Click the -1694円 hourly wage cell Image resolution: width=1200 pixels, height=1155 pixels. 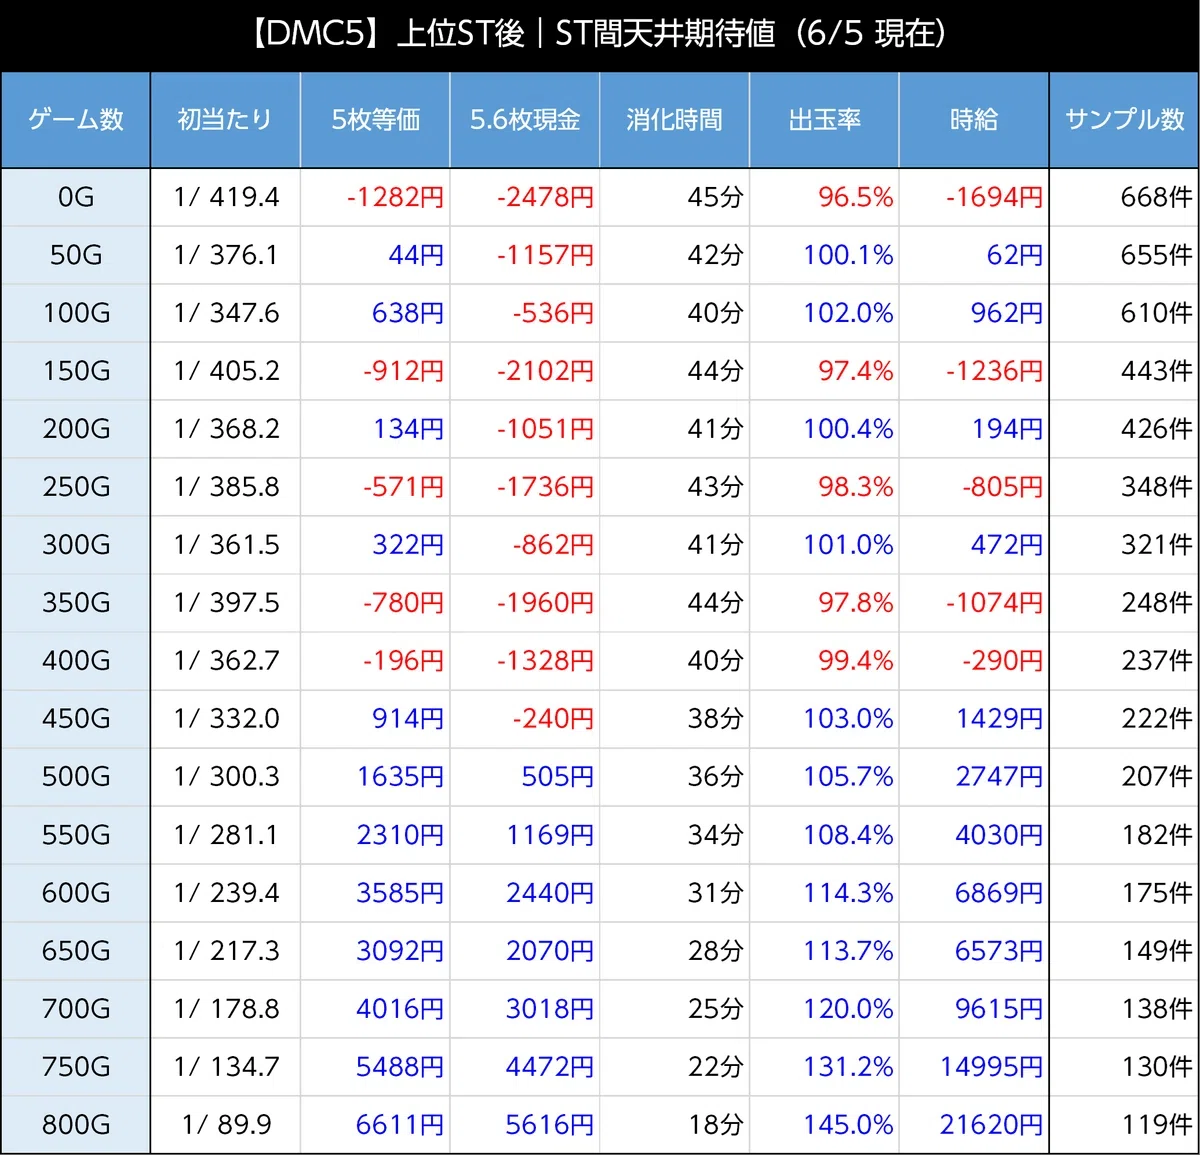tap(974, 197)
